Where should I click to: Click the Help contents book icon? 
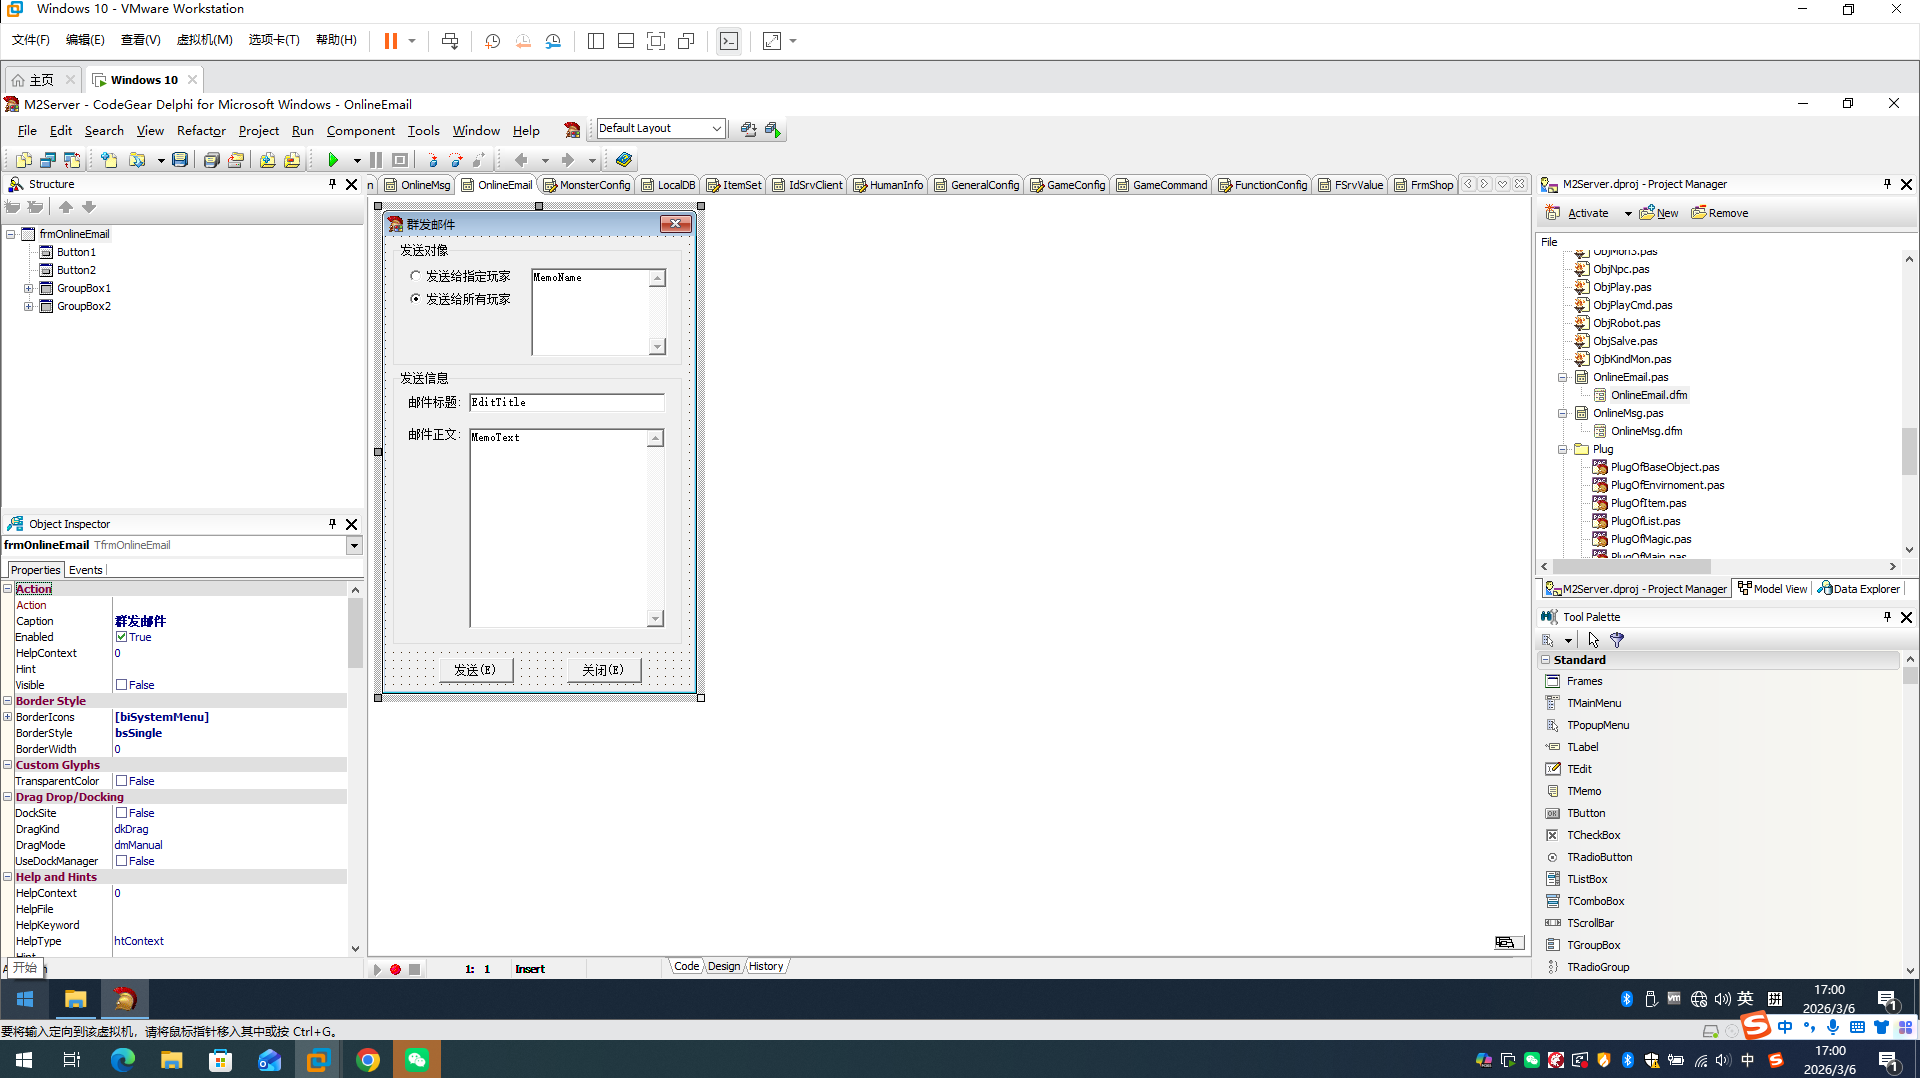(x=624, y=160)
